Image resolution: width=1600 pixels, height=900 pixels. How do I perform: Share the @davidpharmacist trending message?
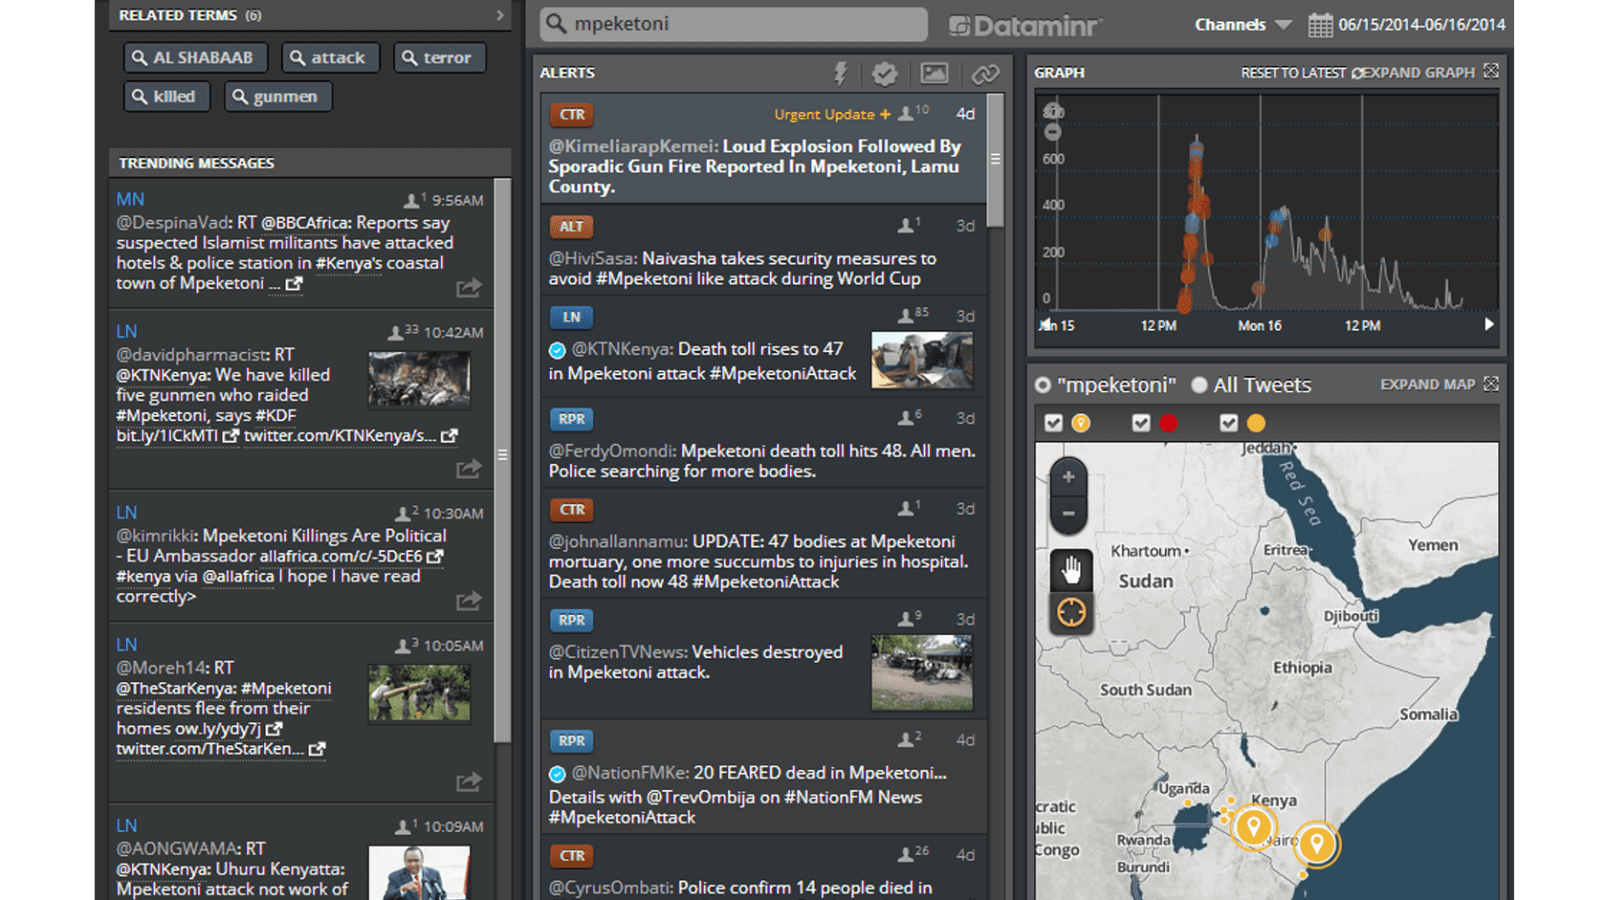(x=469, y=468)
